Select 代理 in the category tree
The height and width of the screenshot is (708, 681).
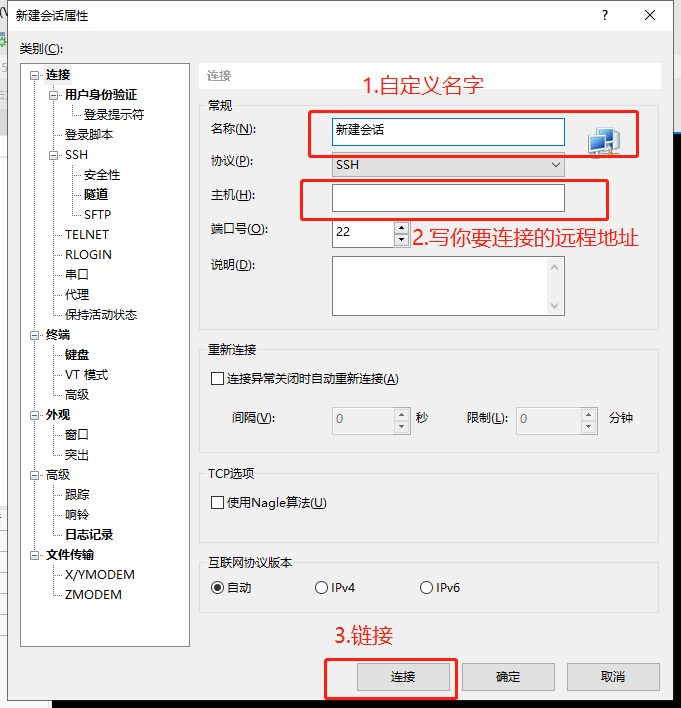tap(77, 295)
